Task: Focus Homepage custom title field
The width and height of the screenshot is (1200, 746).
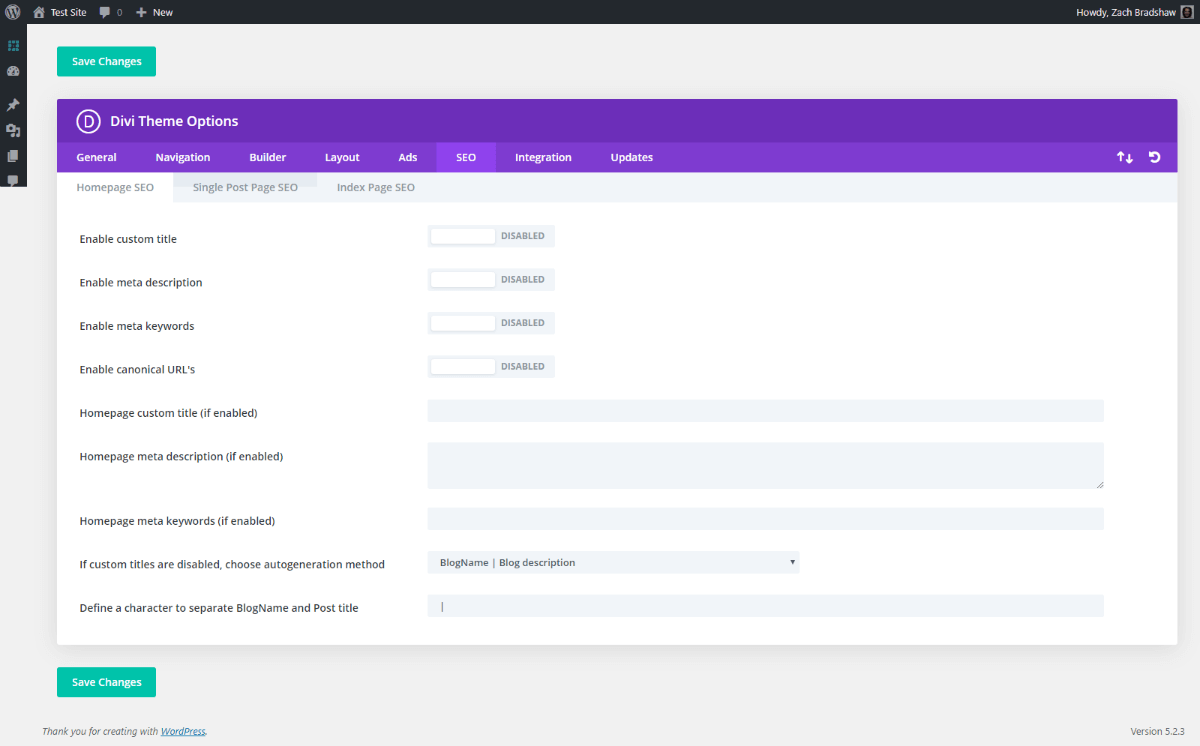Action: tap(765, 411)
